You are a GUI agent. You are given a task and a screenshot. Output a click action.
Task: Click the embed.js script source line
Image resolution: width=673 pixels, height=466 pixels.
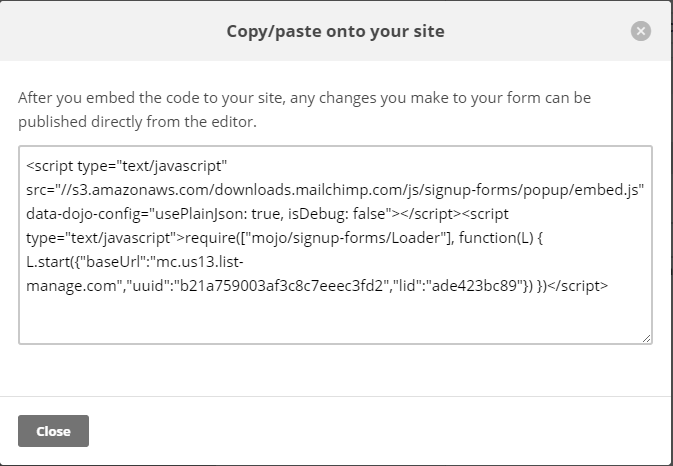click(335, 190)
